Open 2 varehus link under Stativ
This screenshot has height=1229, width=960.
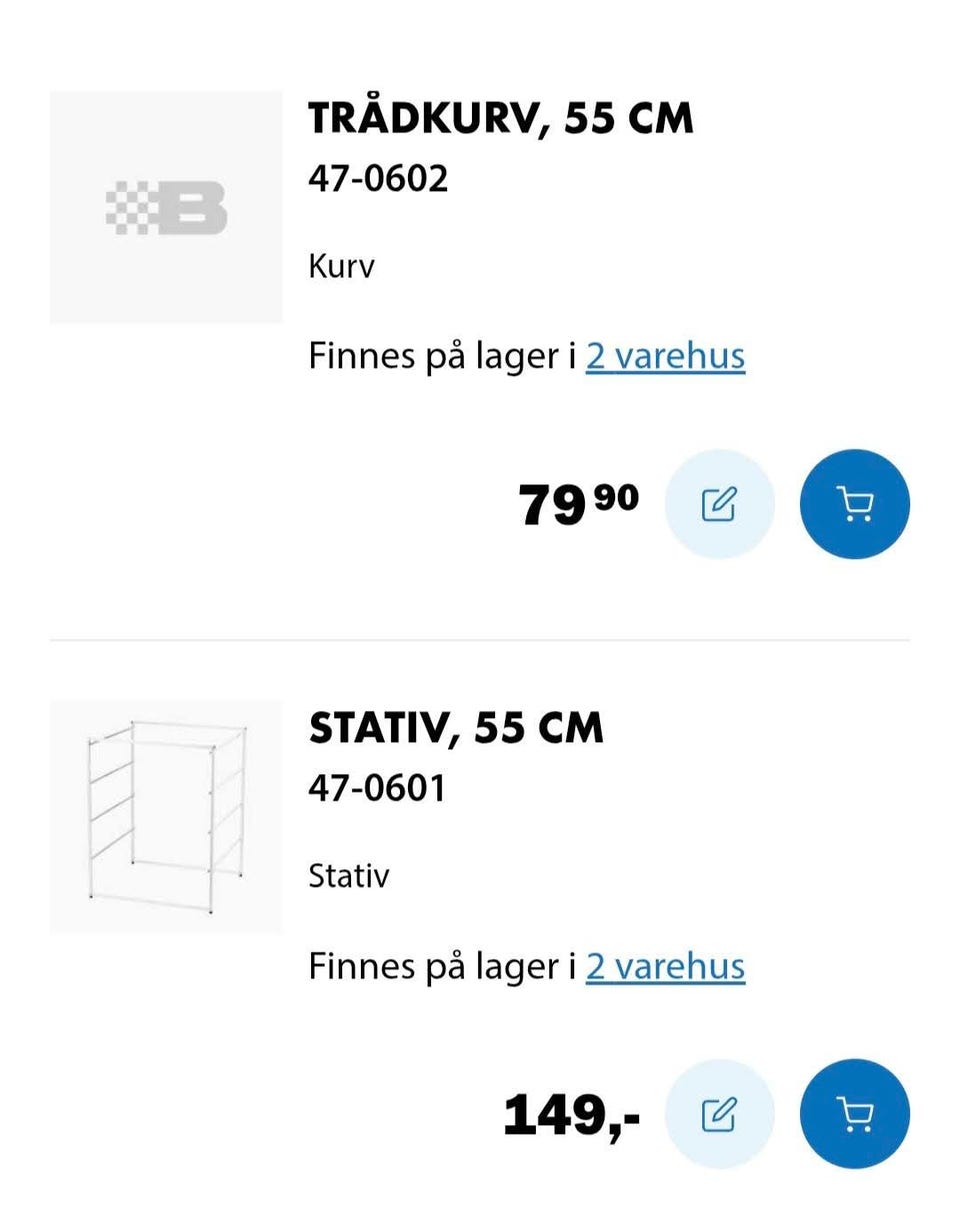[x=665, y=966]
